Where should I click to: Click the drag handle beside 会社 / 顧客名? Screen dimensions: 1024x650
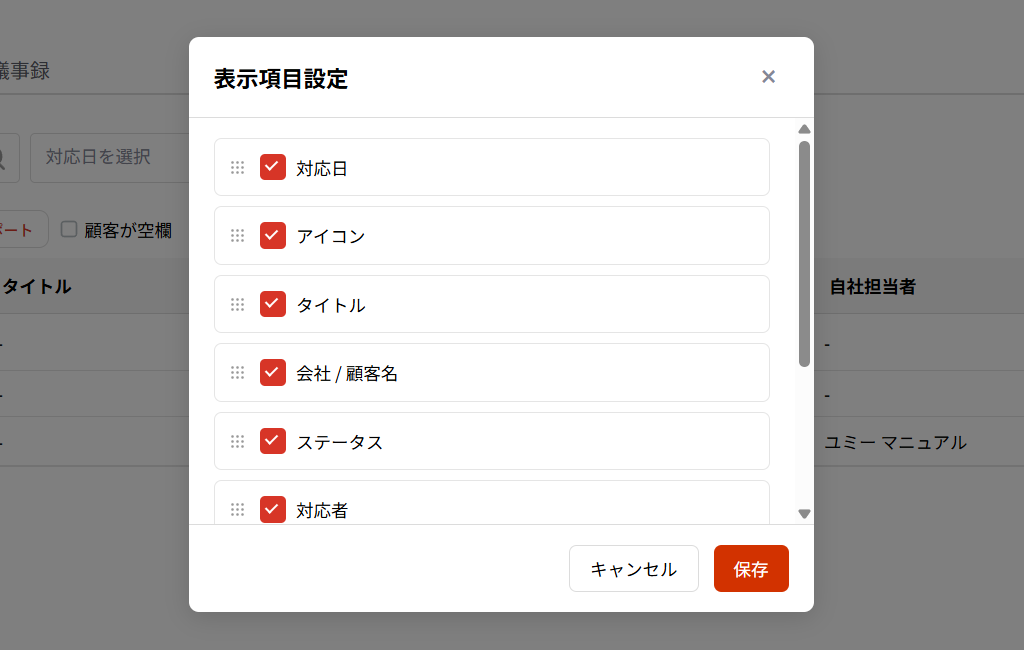(x=237, y=373)
